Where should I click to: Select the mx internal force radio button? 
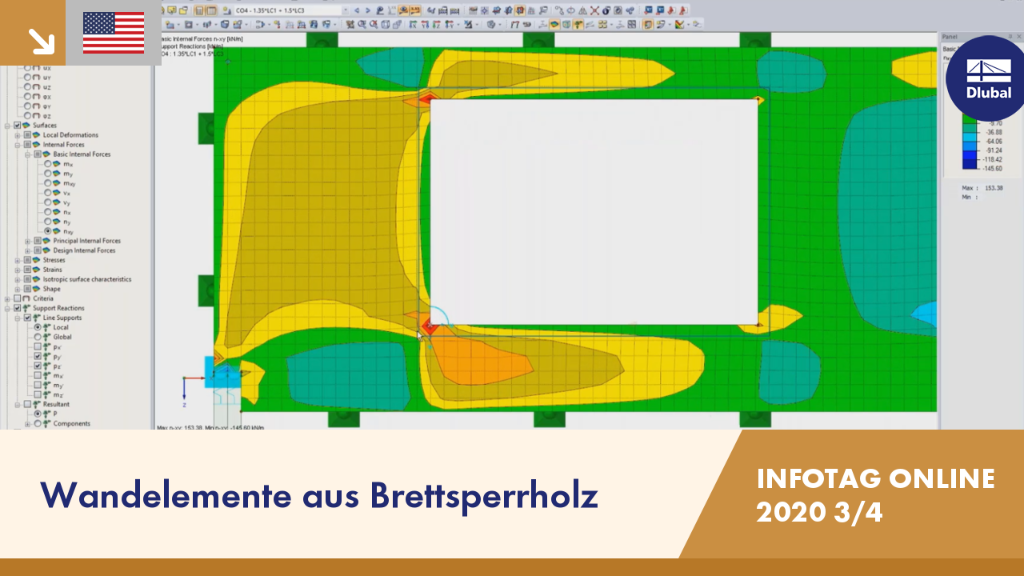(48, 164)
